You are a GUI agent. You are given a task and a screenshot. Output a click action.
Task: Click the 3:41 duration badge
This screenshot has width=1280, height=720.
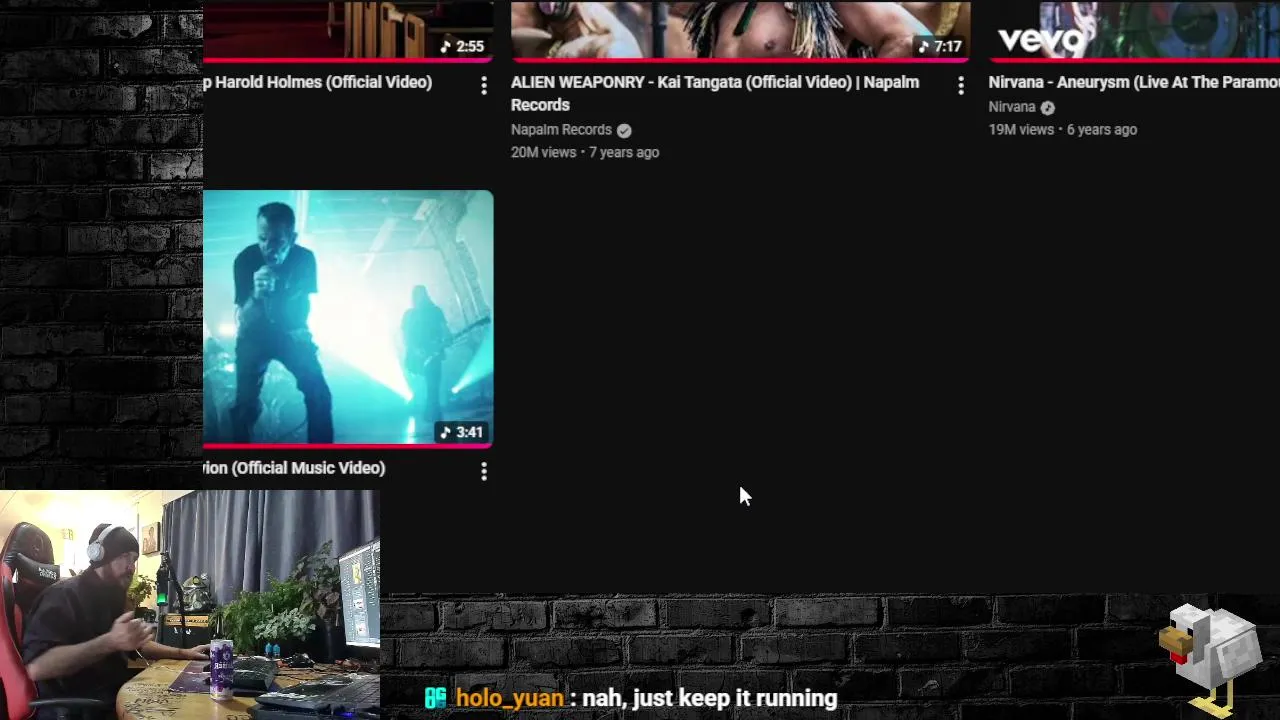(462, 432)
